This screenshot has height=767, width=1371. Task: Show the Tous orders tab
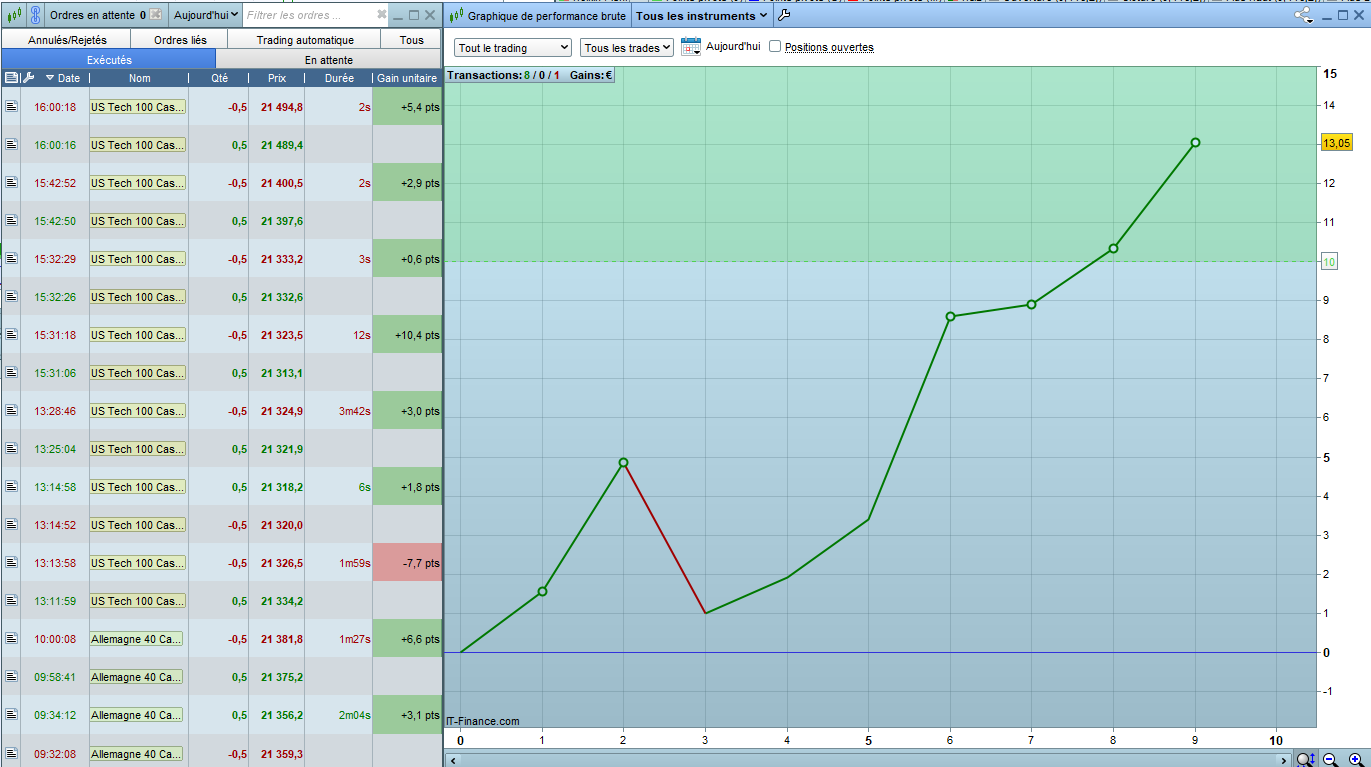[412, 40]
